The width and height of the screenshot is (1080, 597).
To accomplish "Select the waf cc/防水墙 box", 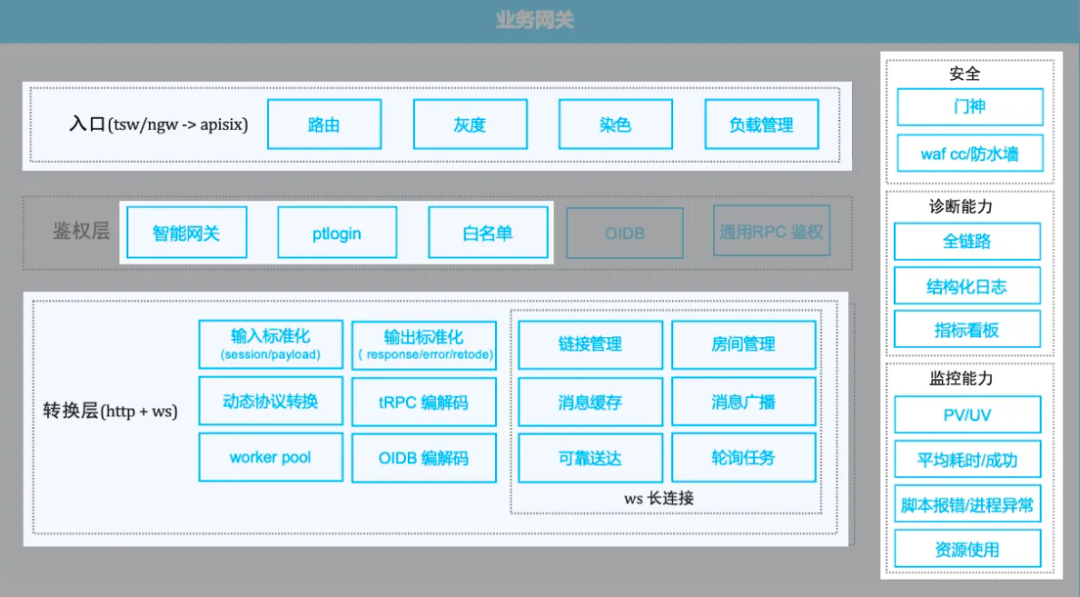I will [x=970, y=154].
